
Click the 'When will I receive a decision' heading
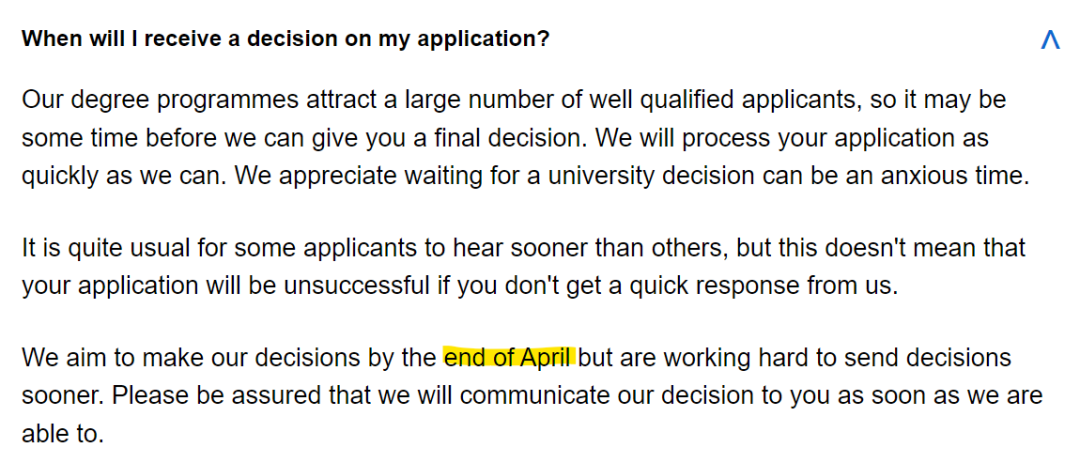(x=285, y=39)
